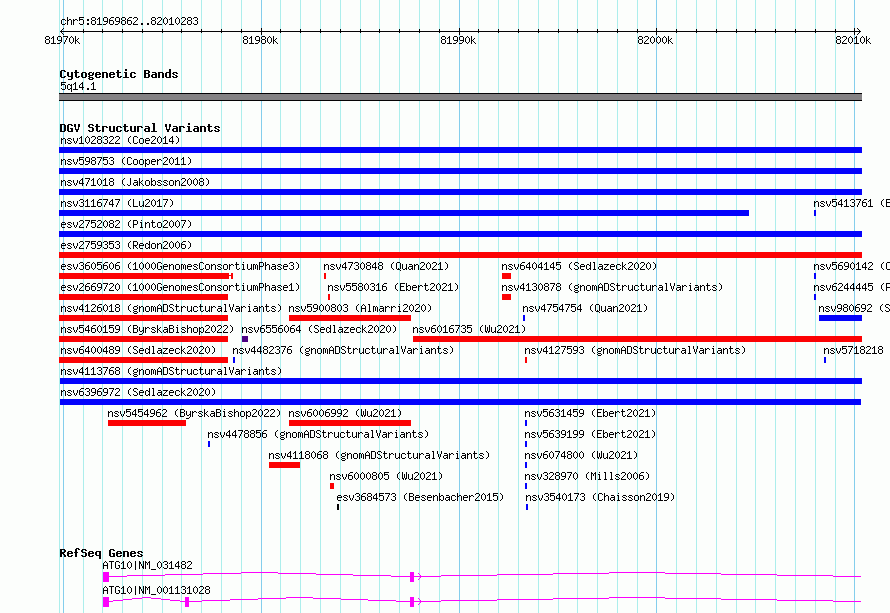Image resolution: width=890 pixels, height=613 pixels.
Task: Click the red bar under nsv4118068
Action: (284, 465)
